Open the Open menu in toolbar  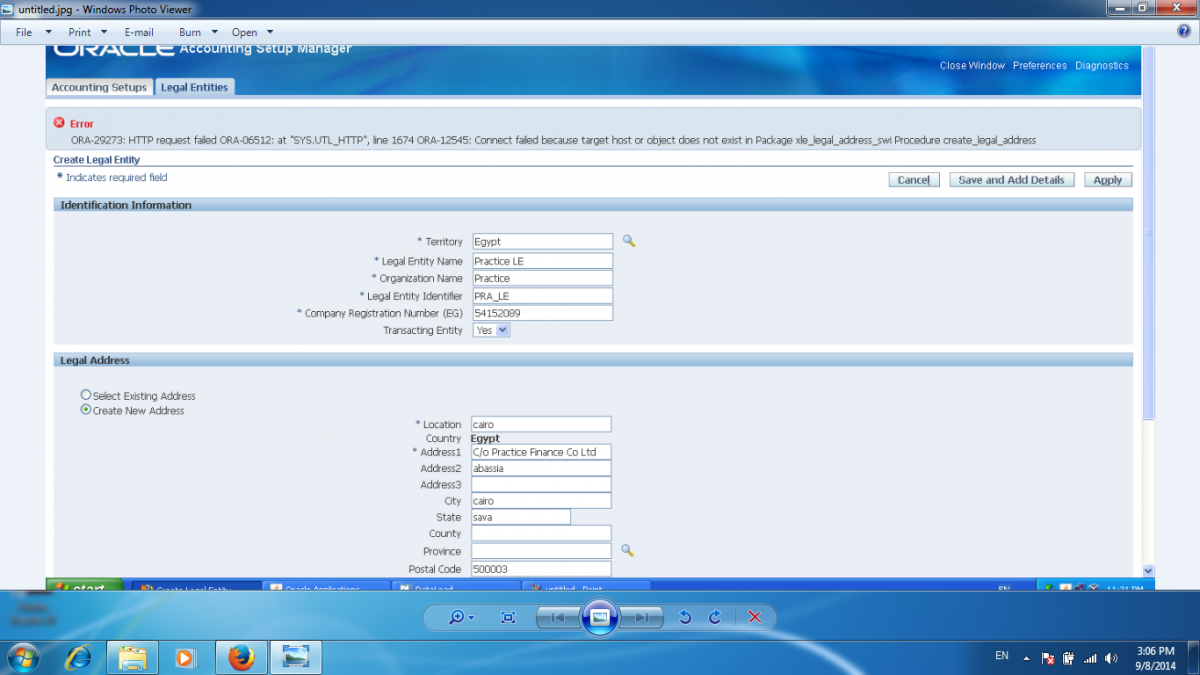point(253,32)
